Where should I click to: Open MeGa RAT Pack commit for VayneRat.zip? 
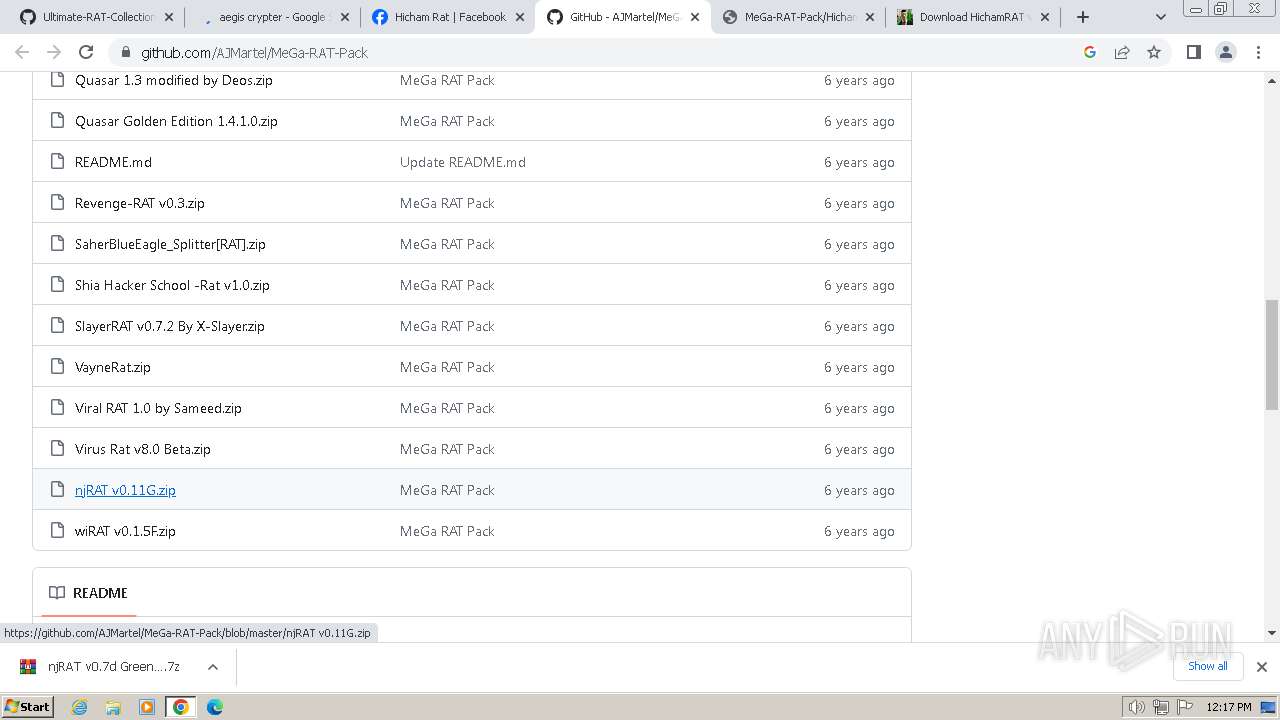447,367
